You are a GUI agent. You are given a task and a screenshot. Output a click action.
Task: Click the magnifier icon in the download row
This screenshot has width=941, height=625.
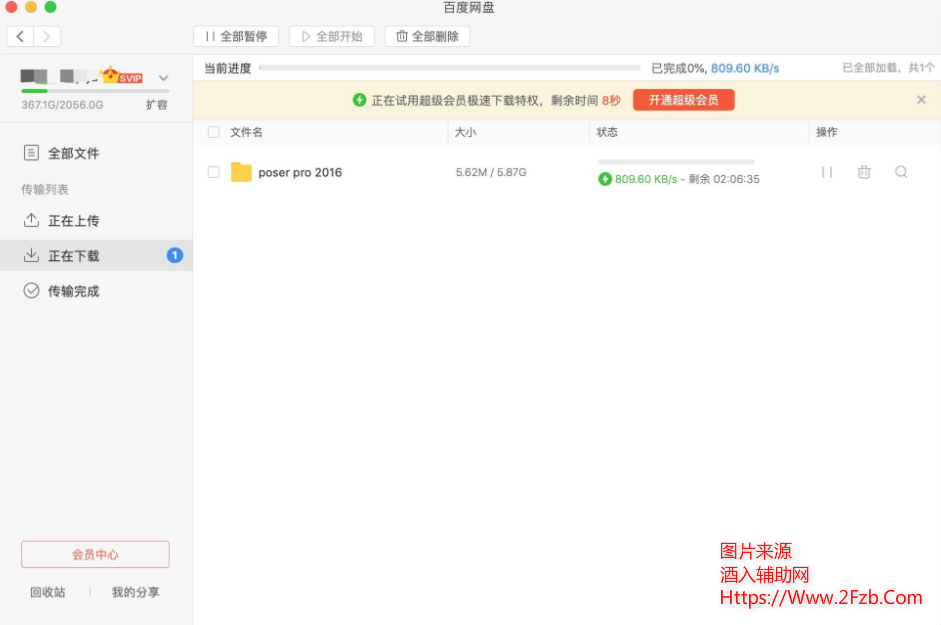tap(901, 172)
